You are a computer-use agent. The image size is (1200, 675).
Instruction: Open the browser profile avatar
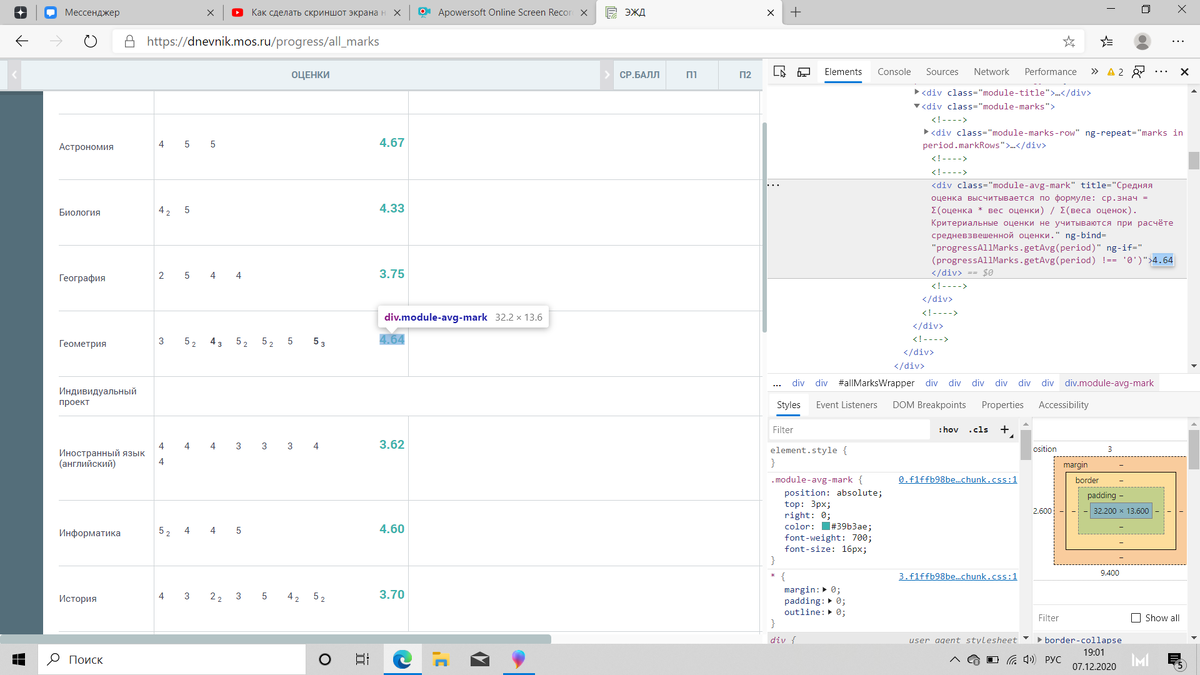pyautogui.click(x=1142, y=42)
